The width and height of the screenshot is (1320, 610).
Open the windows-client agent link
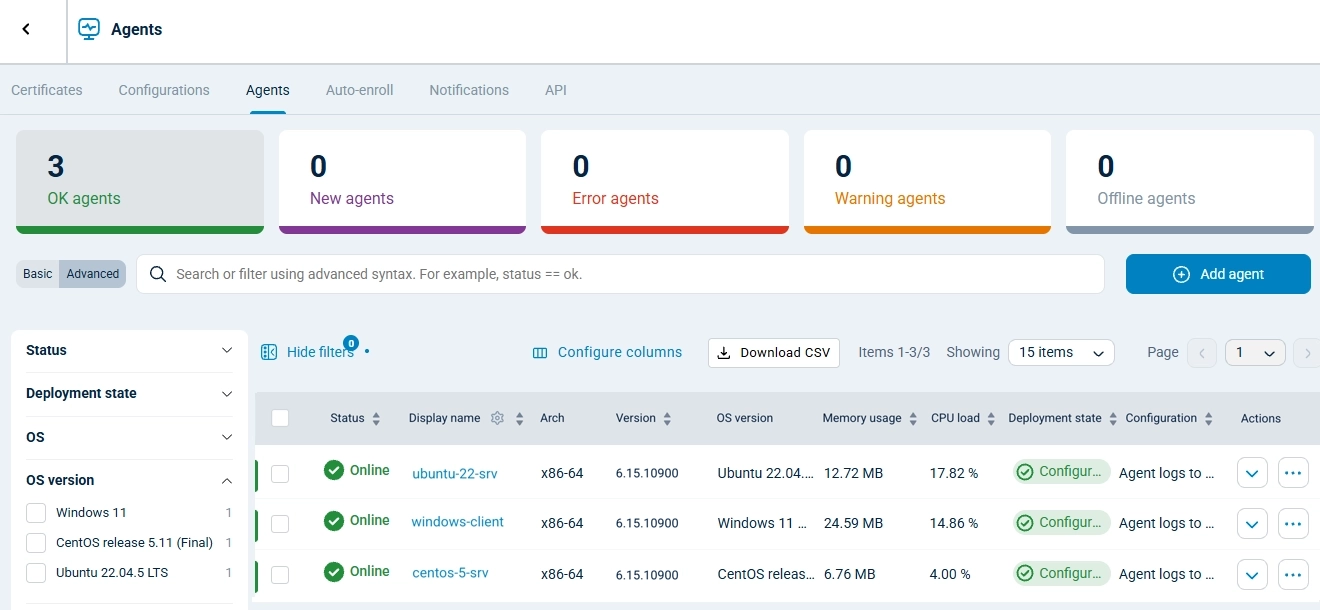pyautogui.click(x=458, y=522)
